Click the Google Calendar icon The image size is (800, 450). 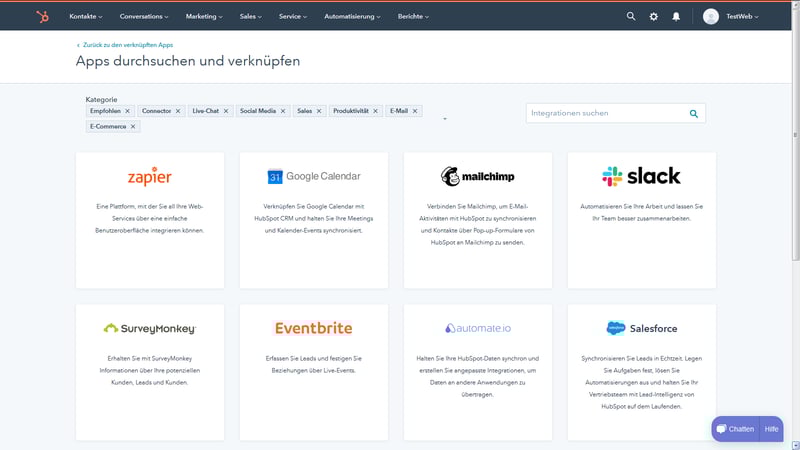tap(275, 177)
